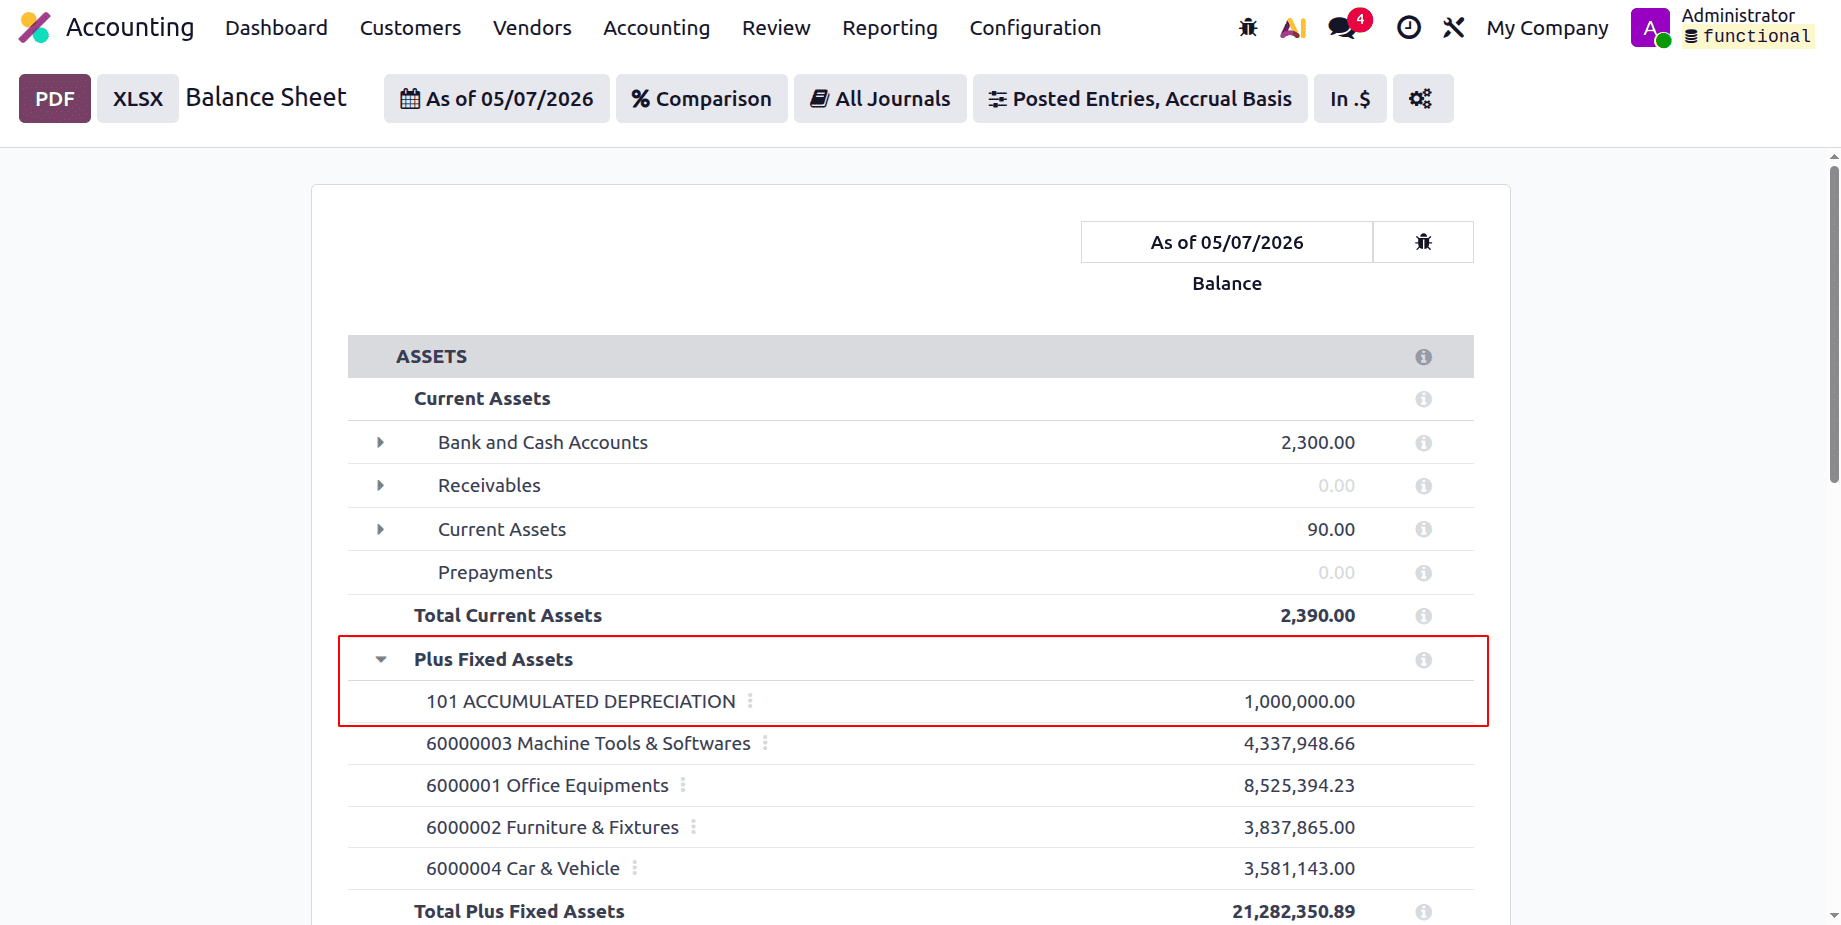Click the page vertical scrollbar thumb
This screenshot has width=1841, height=925.
(x=1834, y=324)
